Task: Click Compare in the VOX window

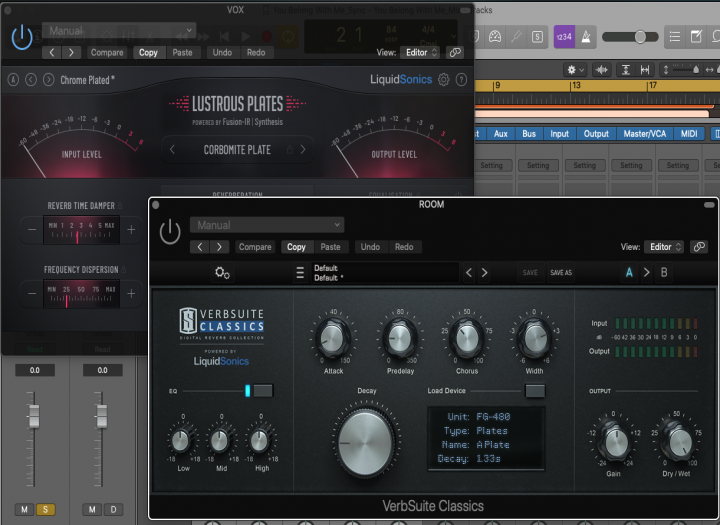Action: point(107,52)
